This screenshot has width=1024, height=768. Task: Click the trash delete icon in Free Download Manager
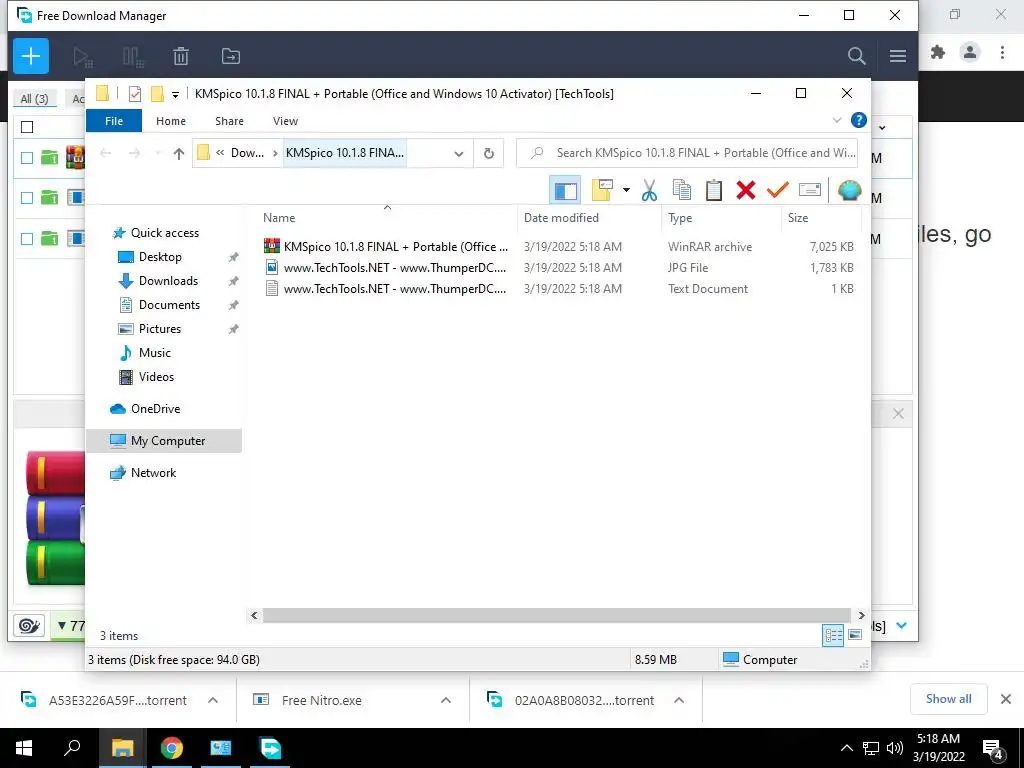pos(181,56)
